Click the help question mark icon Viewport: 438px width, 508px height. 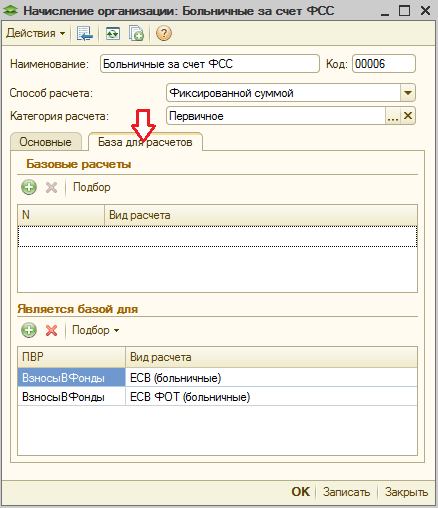point(164,34)
